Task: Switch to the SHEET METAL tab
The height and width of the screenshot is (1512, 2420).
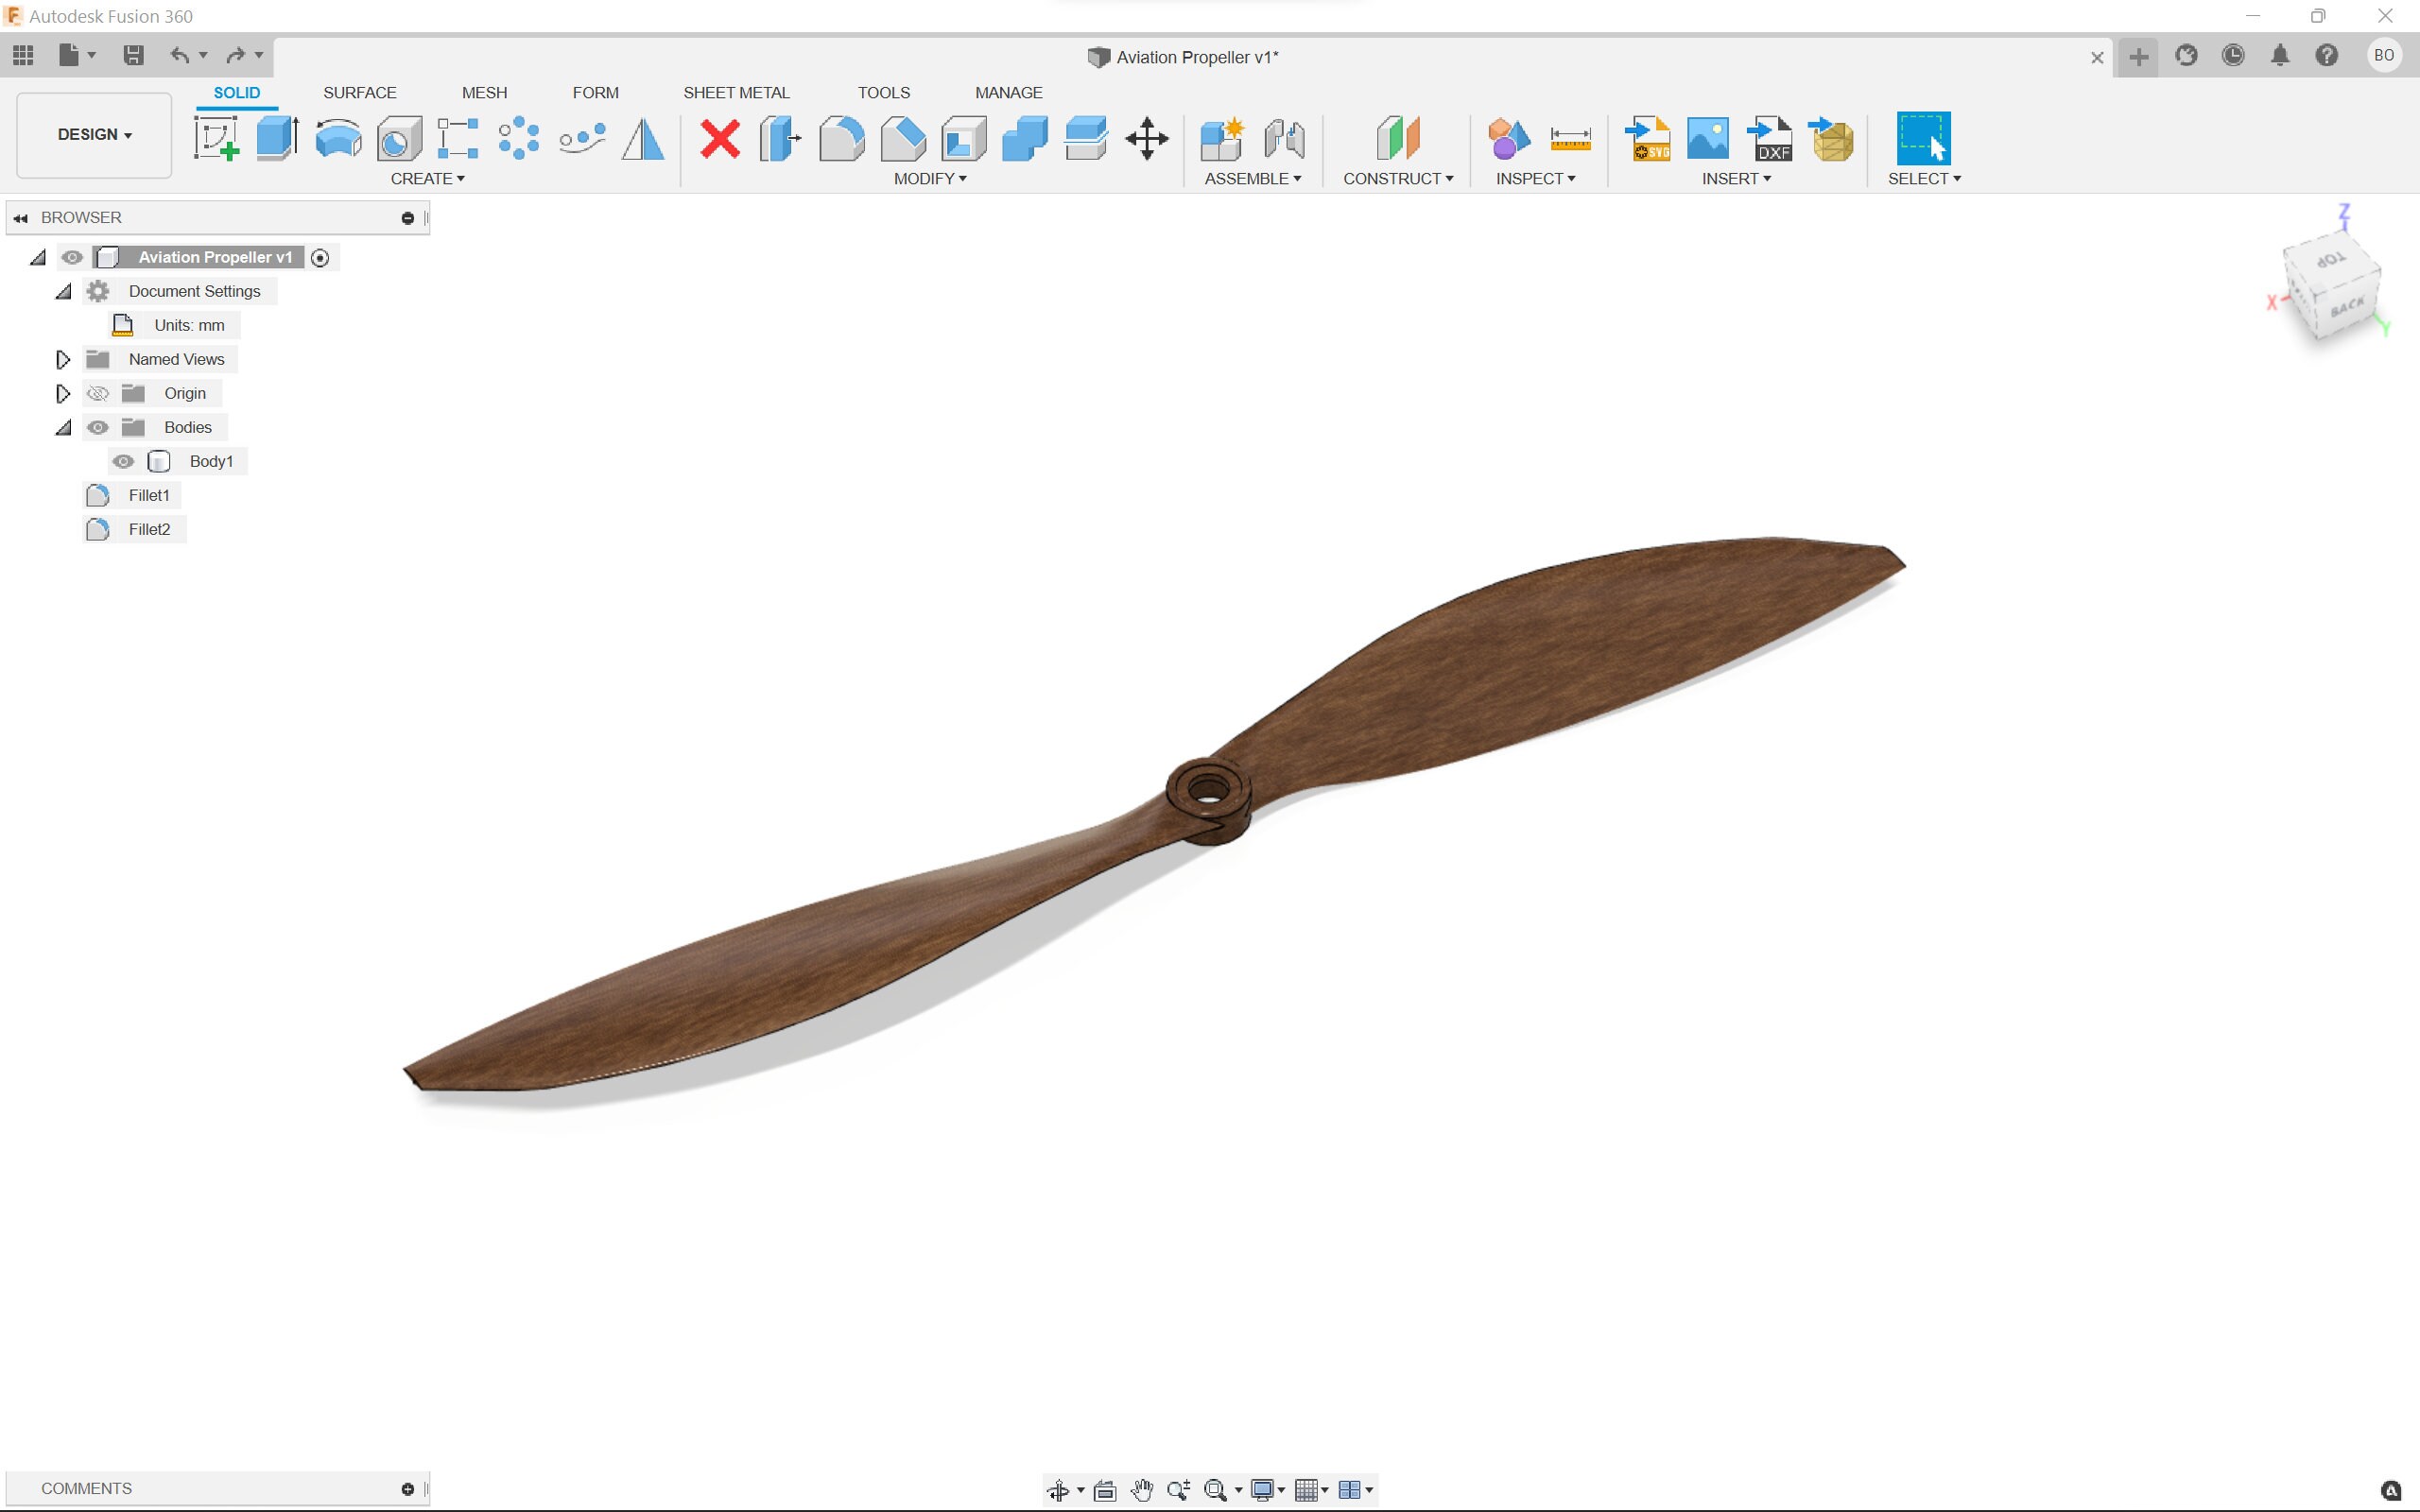Action: click(736, 92)
